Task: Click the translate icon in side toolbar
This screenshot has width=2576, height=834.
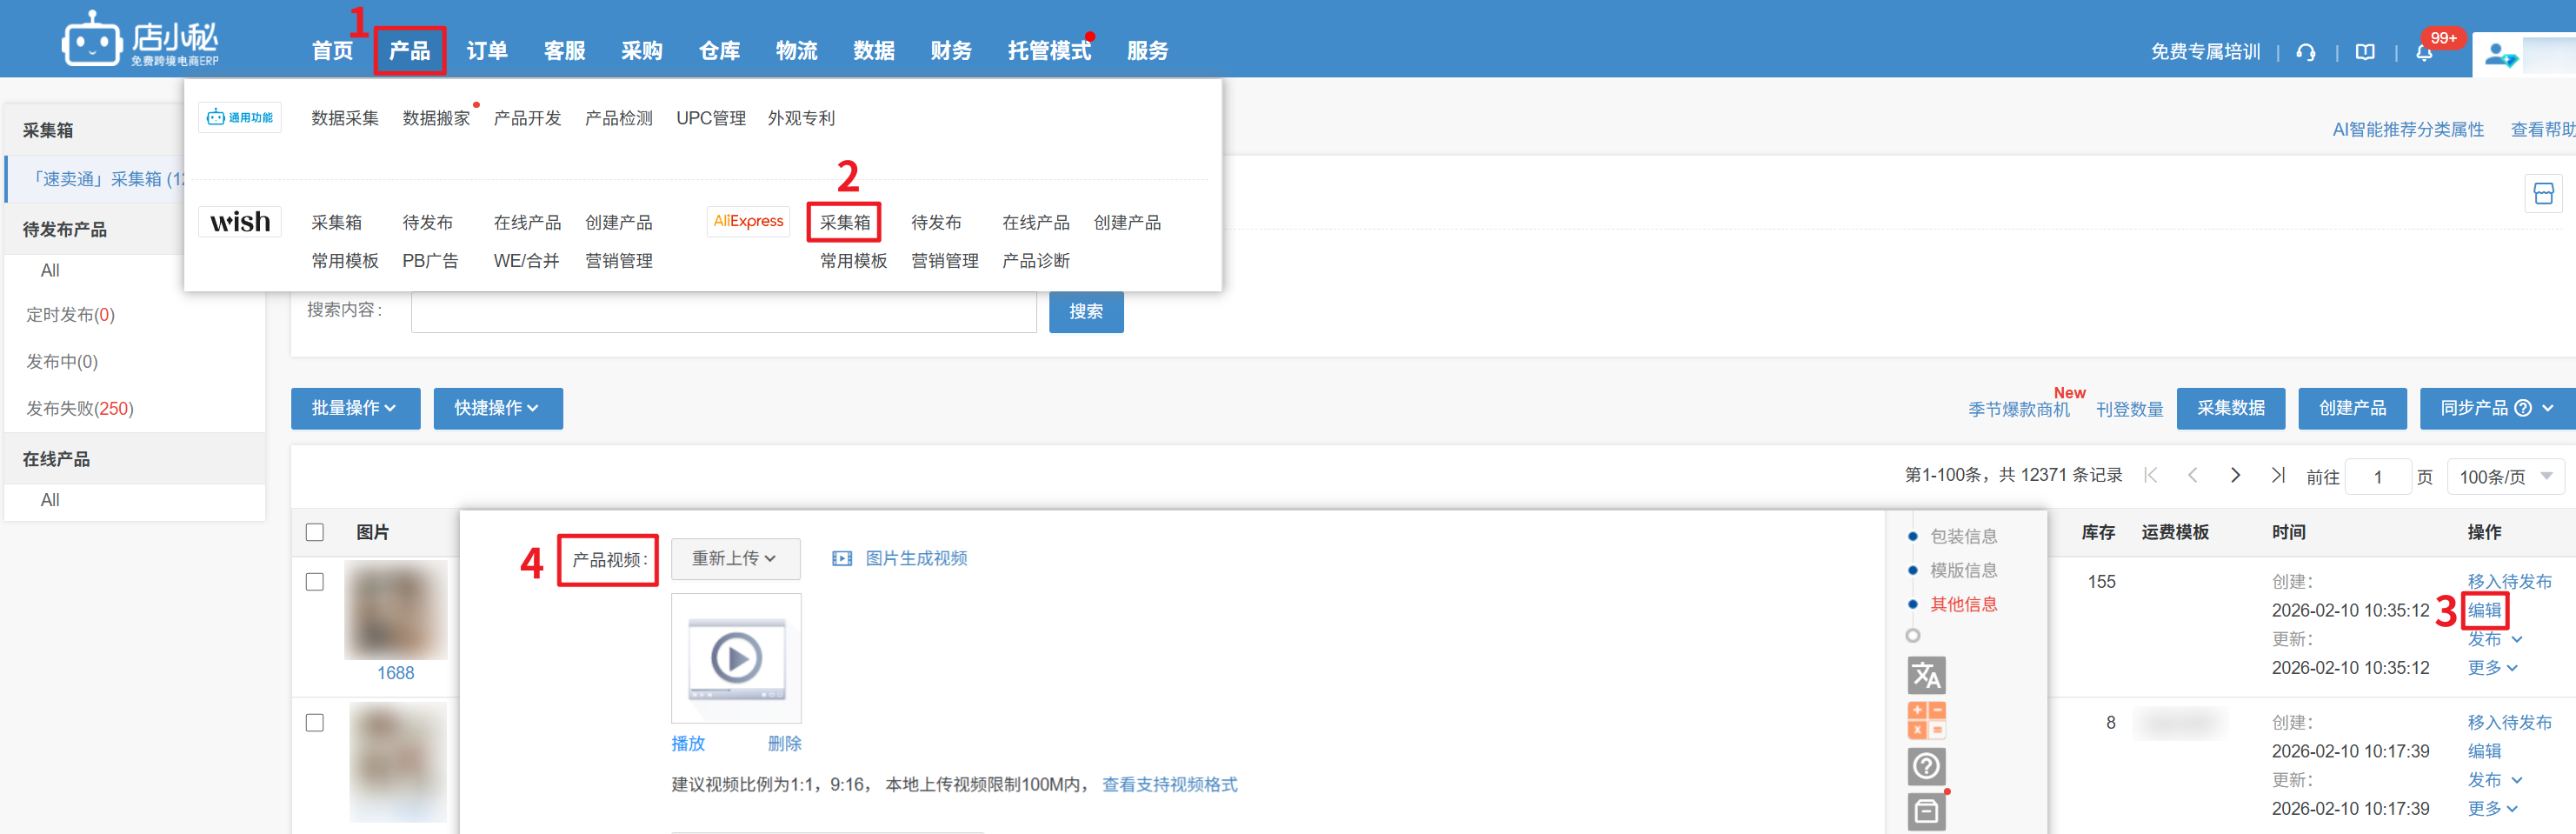Action: coord(1926,676)
